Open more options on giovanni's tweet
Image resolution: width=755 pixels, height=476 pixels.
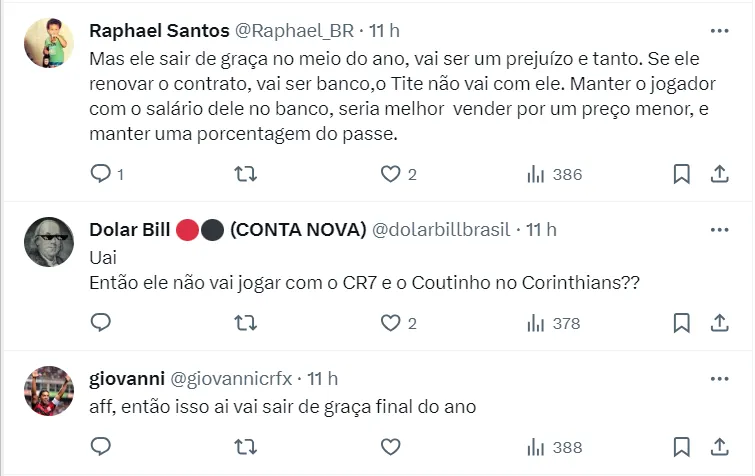point(718,378)
